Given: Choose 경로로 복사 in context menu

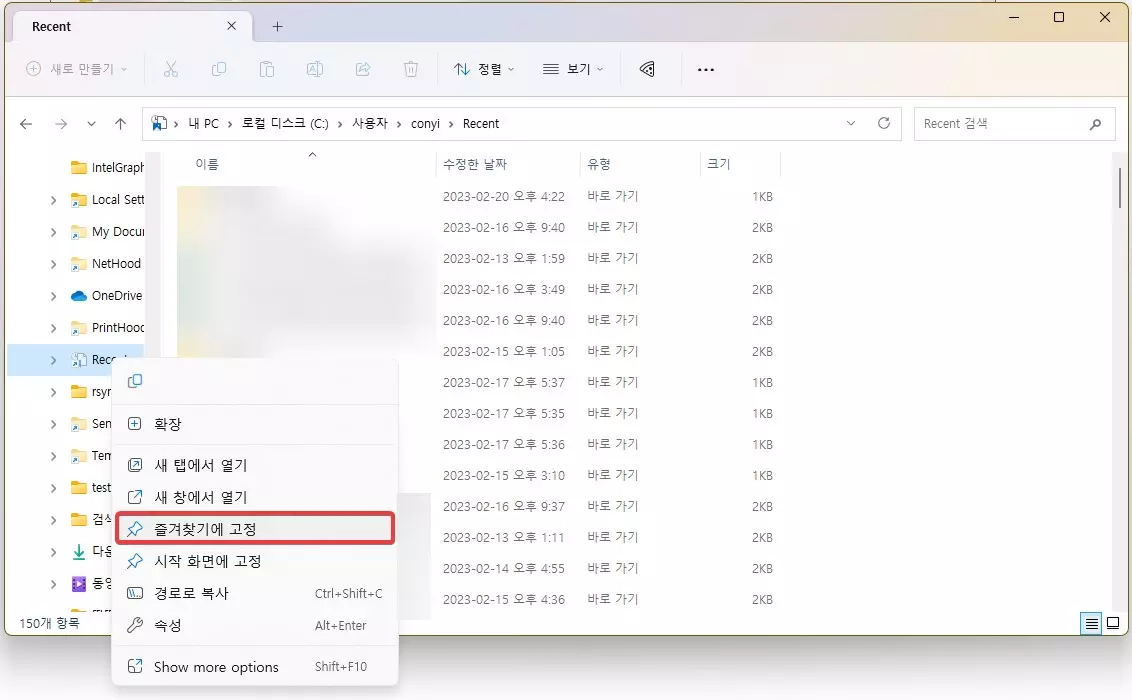Looking at the screenshot, I should (255, 593).
